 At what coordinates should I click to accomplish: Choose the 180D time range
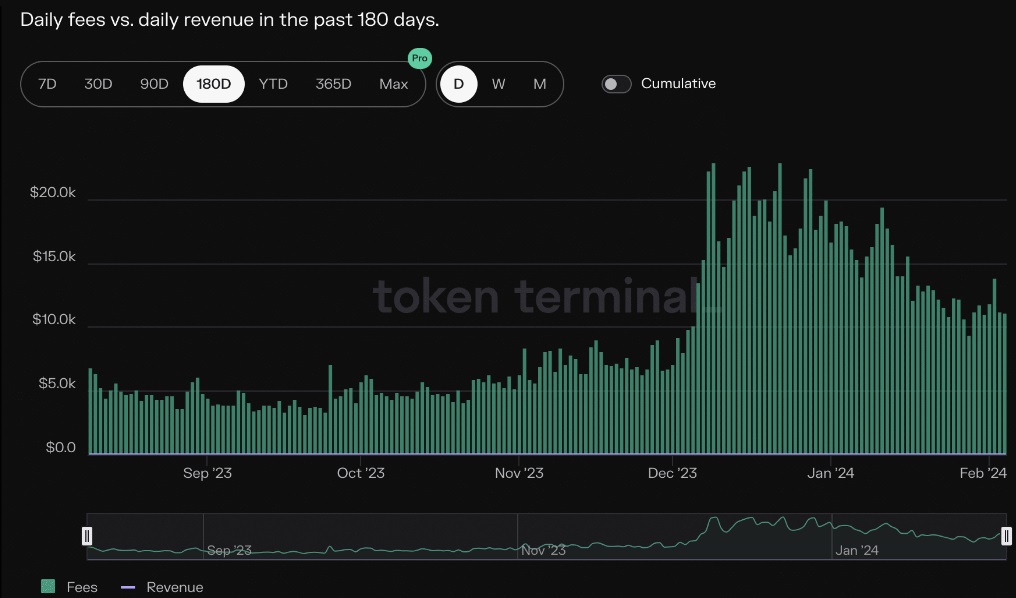click(x=214, y=84)
